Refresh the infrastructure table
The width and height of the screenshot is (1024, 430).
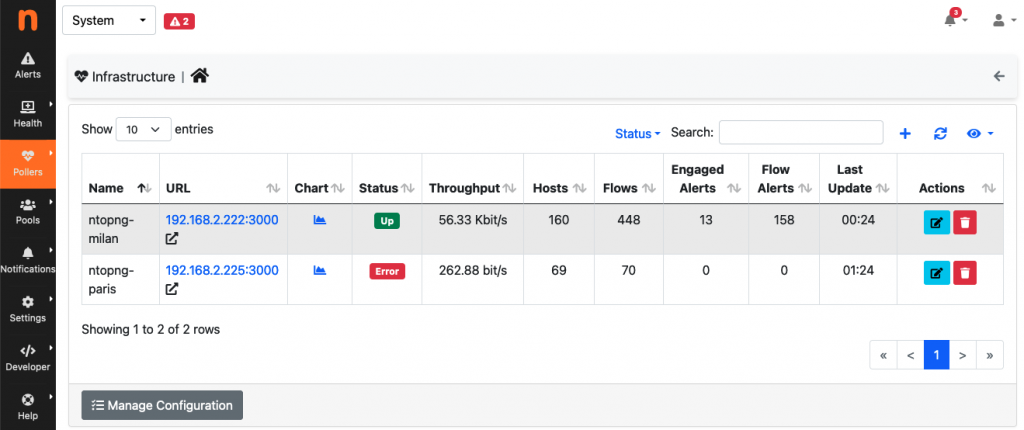940,133
